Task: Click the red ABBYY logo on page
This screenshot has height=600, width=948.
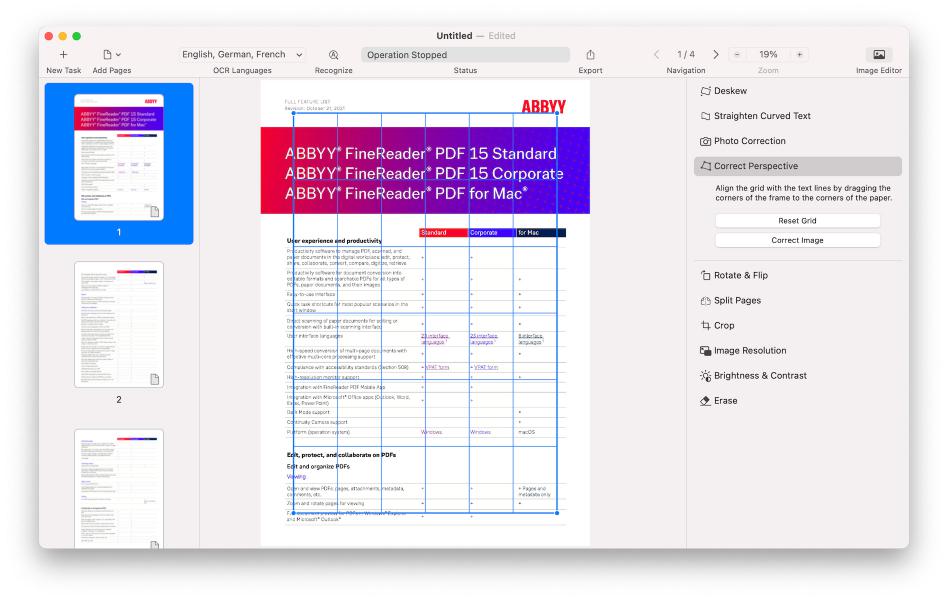Action: [x=544, y=106]
